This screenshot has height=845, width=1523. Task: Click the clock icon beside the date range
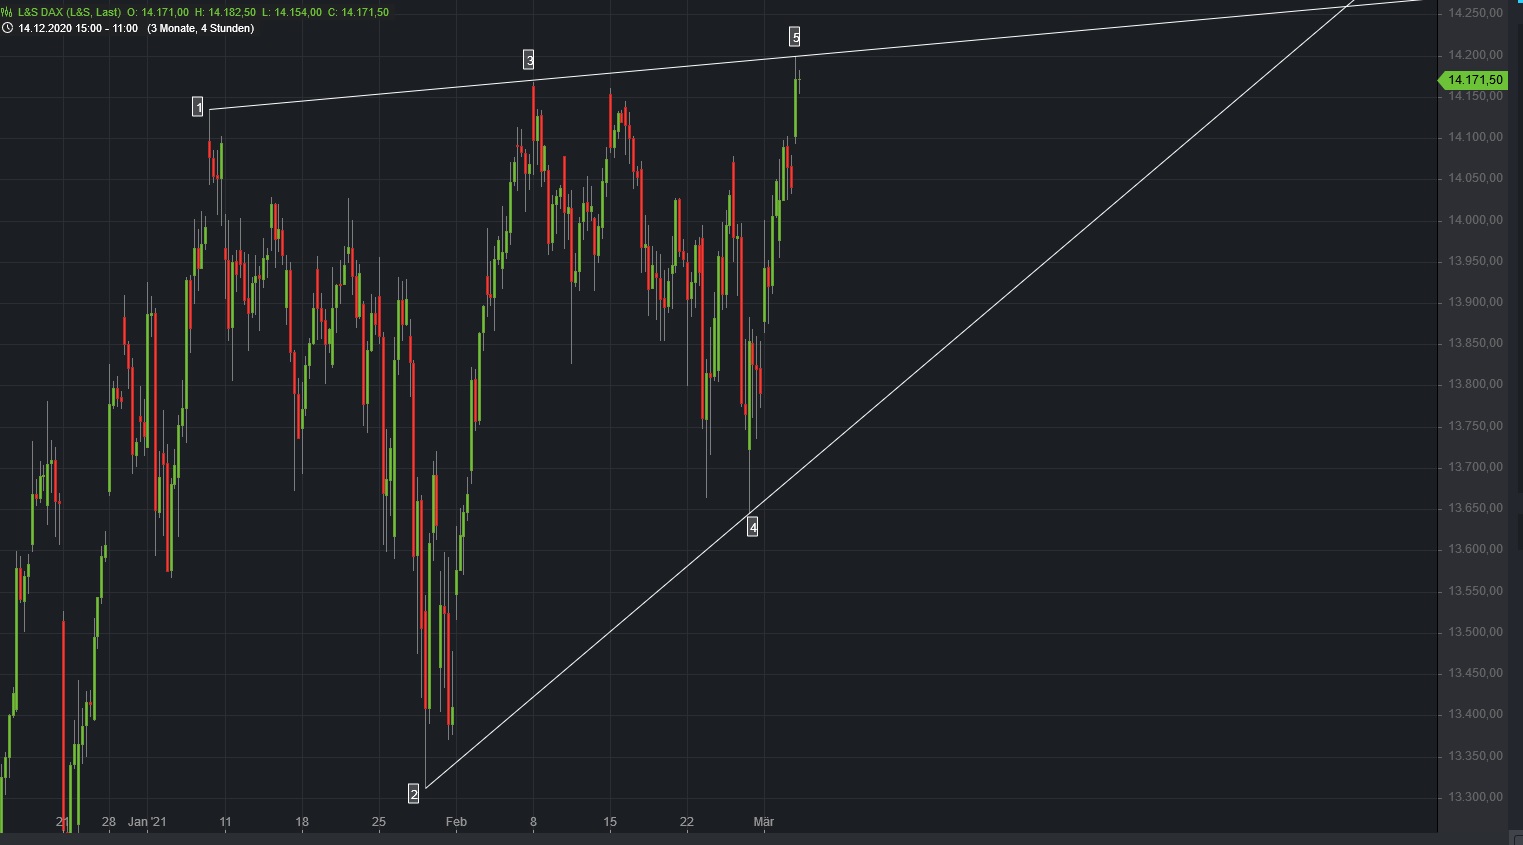[8, 29]
